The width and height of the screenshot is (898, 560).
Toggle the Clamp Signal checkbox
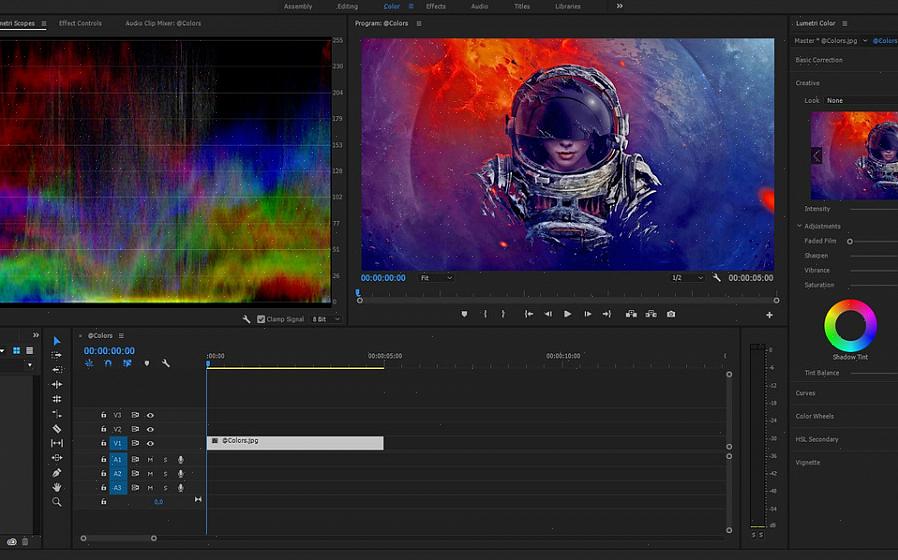[261, 319]
